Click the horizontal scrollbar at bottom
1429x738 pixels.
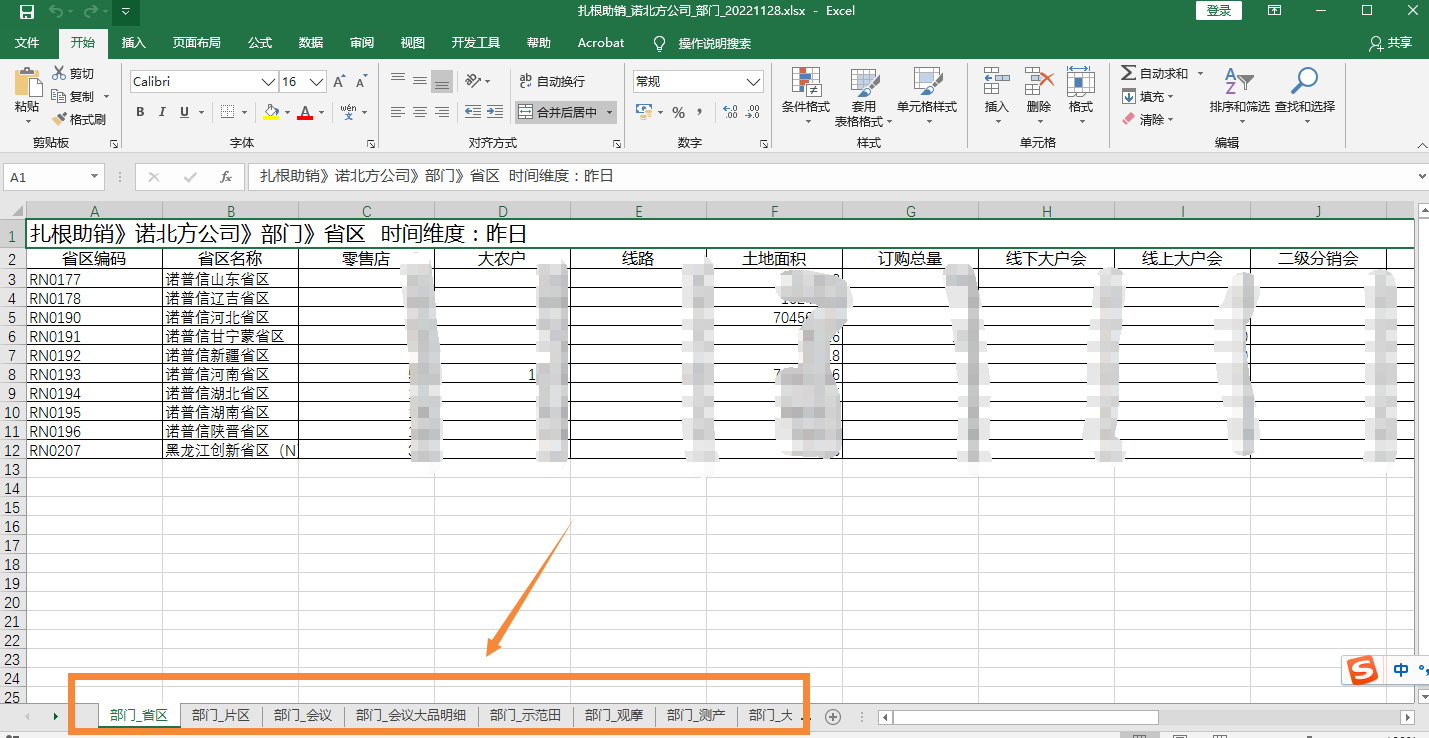click(1025, 717)
